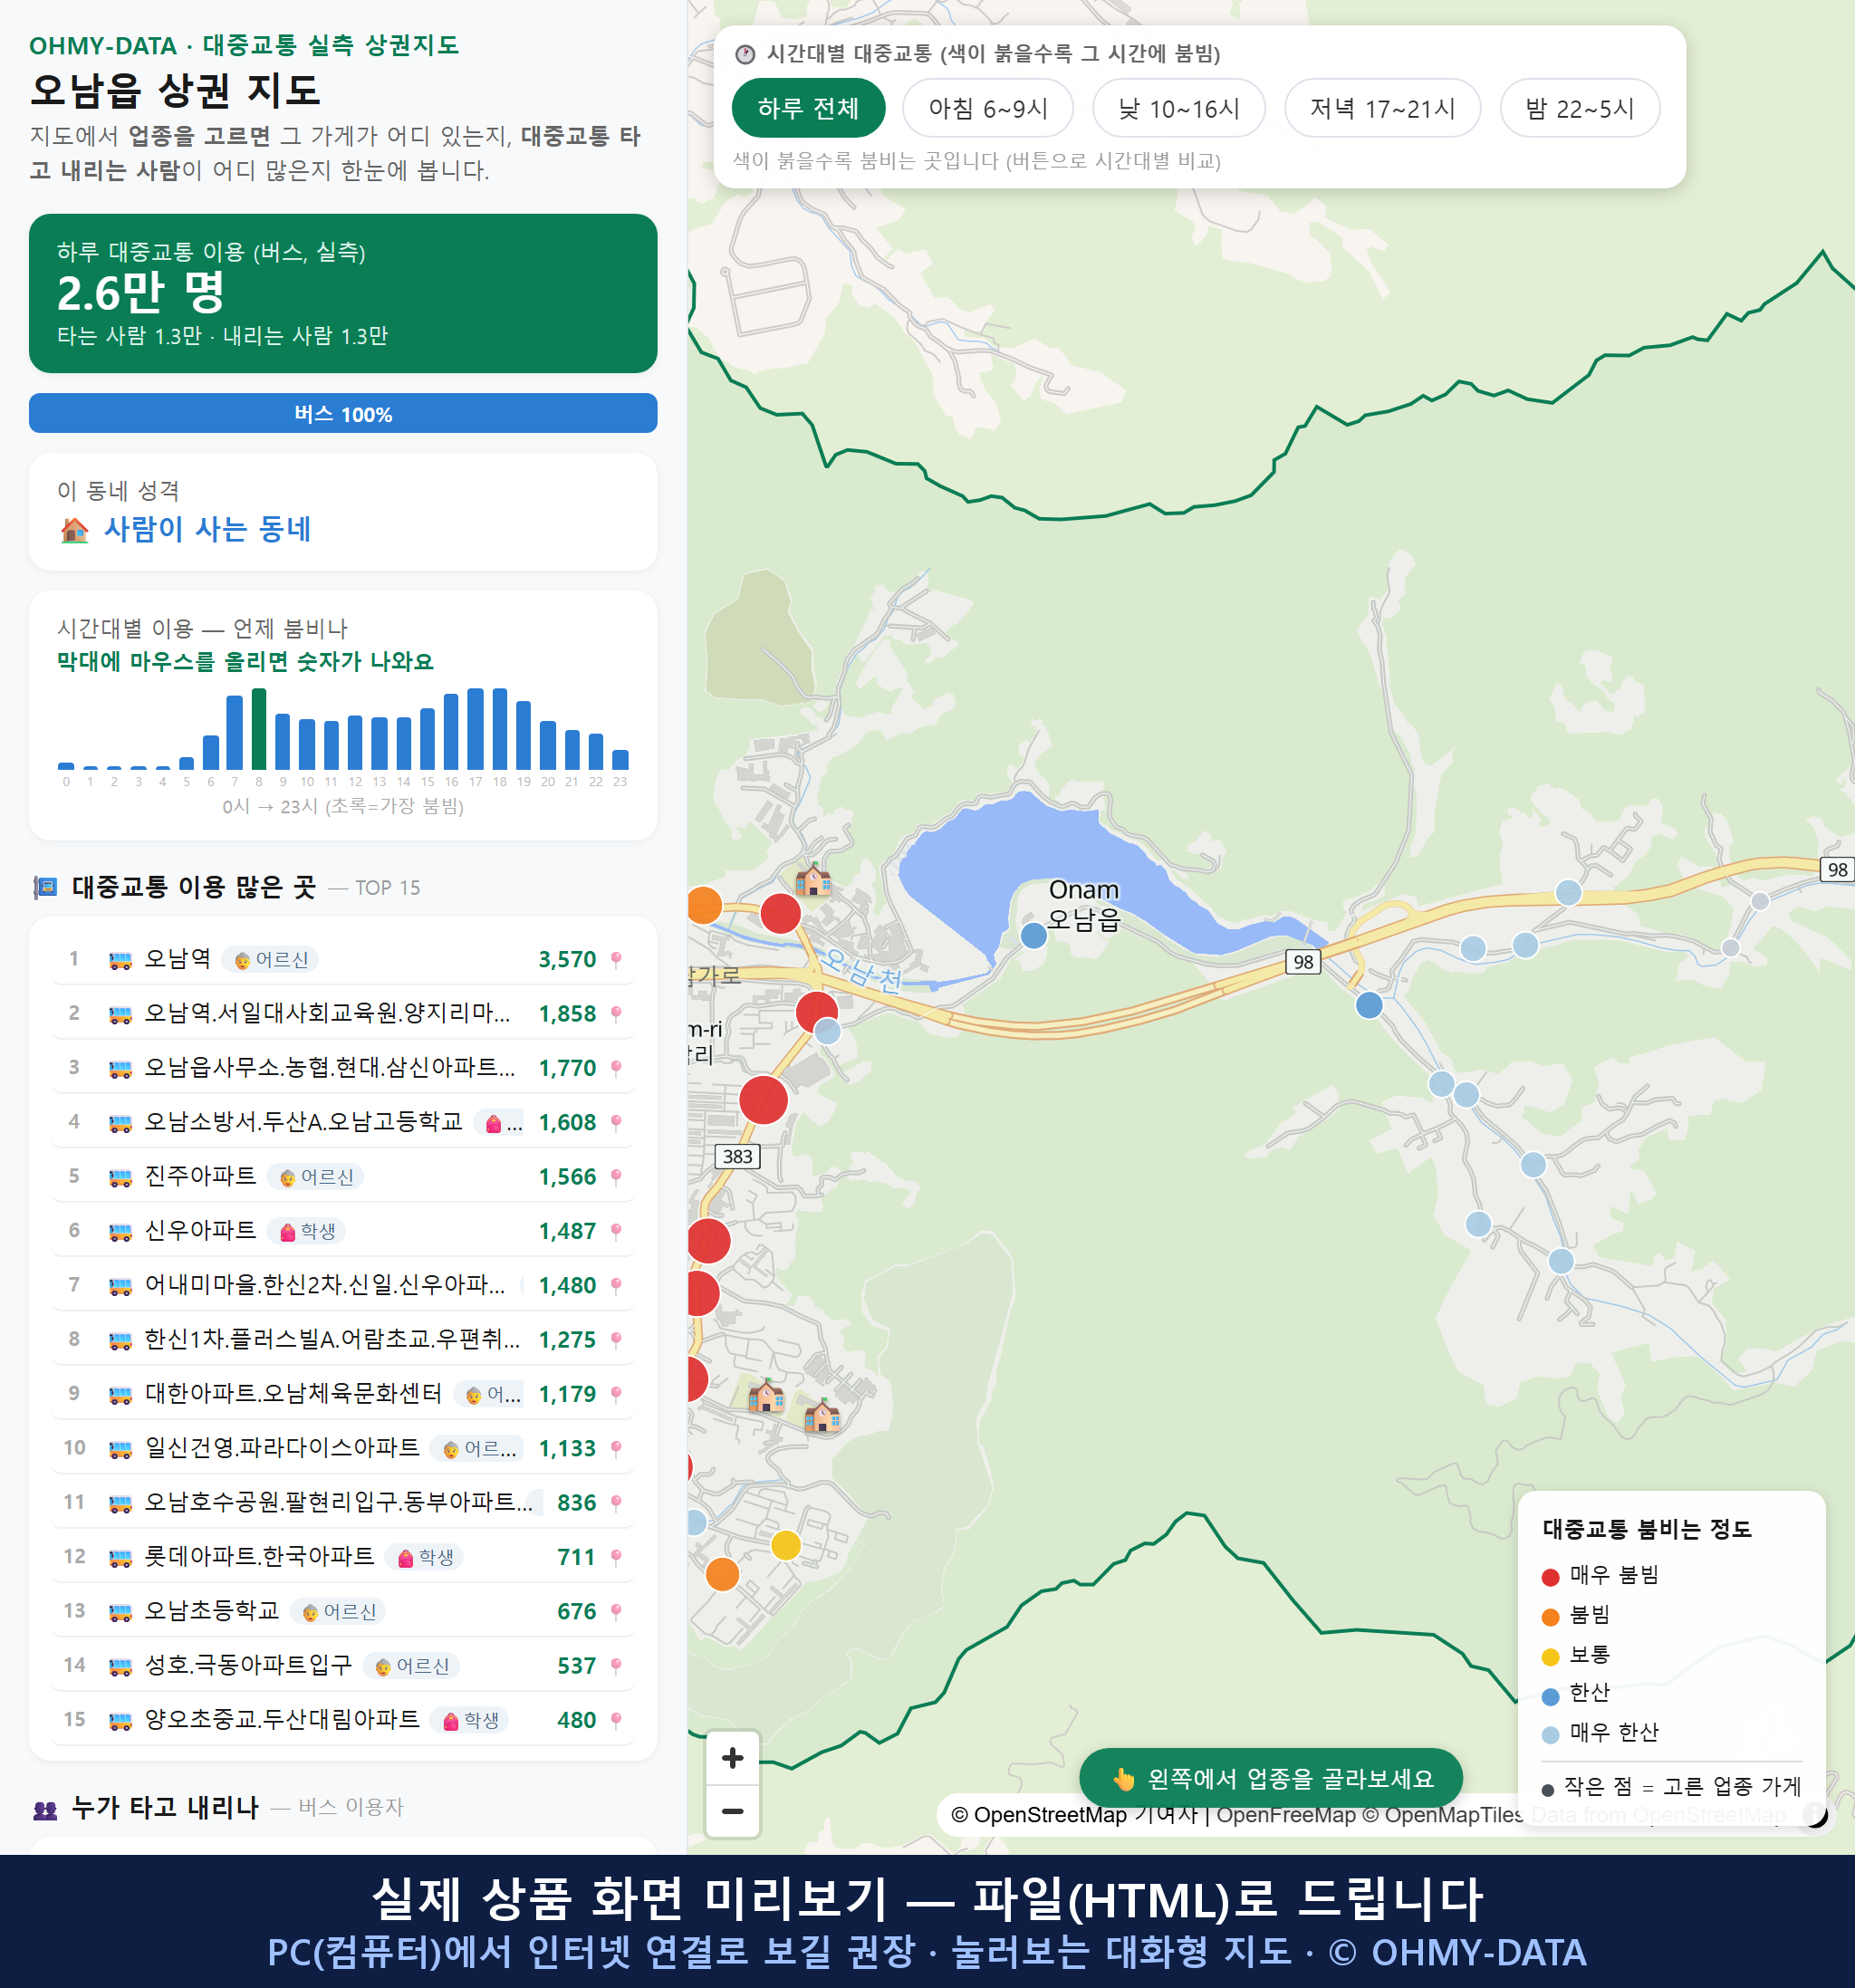The image size is (1855, 1988).
Task: Click the school building icon by the lake
Action: coord(813,880)
